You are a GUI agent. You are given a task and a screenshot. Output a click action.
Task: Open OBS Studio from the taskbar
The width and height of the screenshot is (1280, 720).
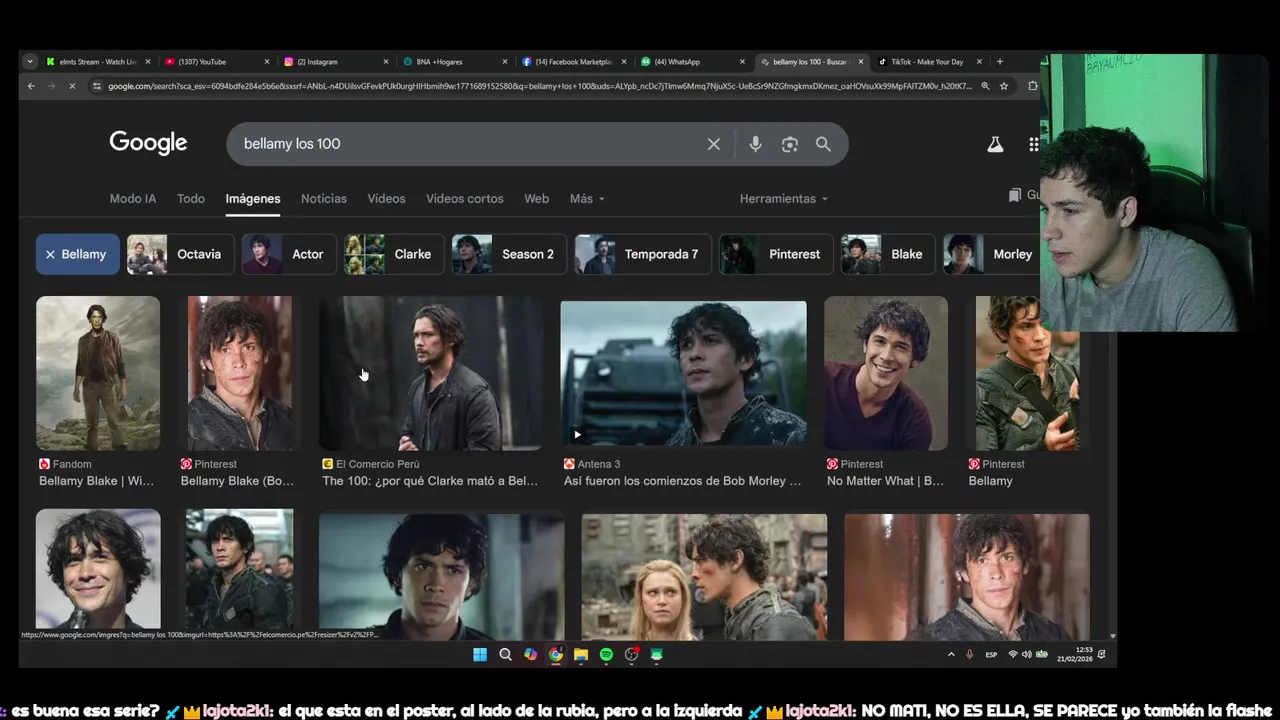pyautogui.click(x=631, y=654)
